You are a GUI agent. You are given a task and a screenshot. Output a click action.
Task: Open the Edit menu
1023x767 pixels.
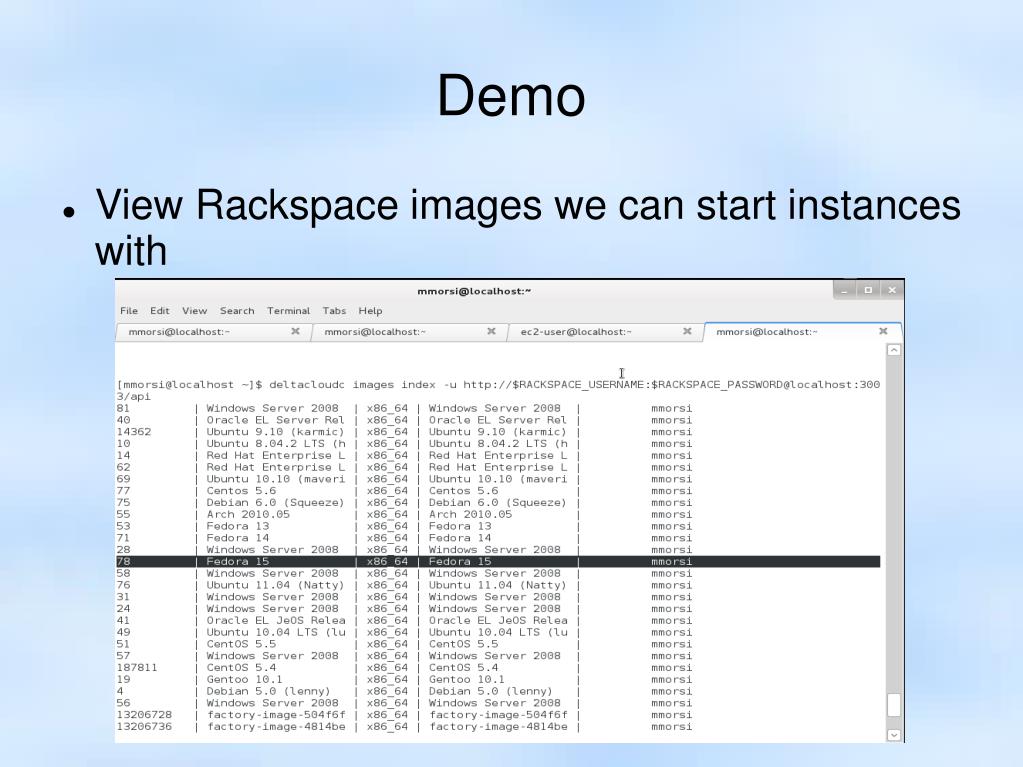point(159,311)
